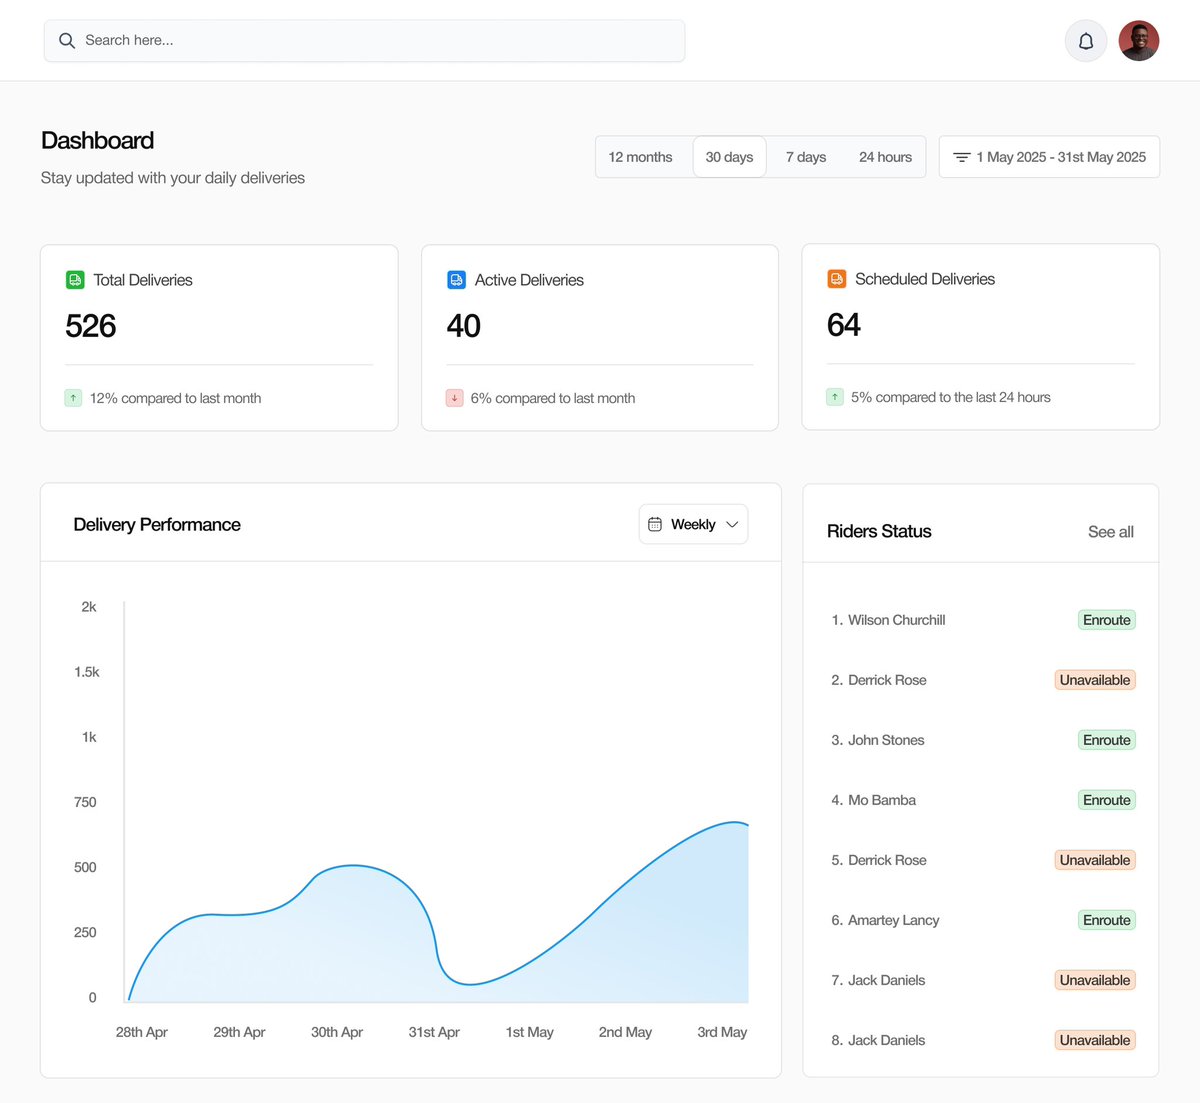This screenshot has width=1200, height=1103.
Task: Click the Active Deliveries value 40
Action: [x=464, y=326]
